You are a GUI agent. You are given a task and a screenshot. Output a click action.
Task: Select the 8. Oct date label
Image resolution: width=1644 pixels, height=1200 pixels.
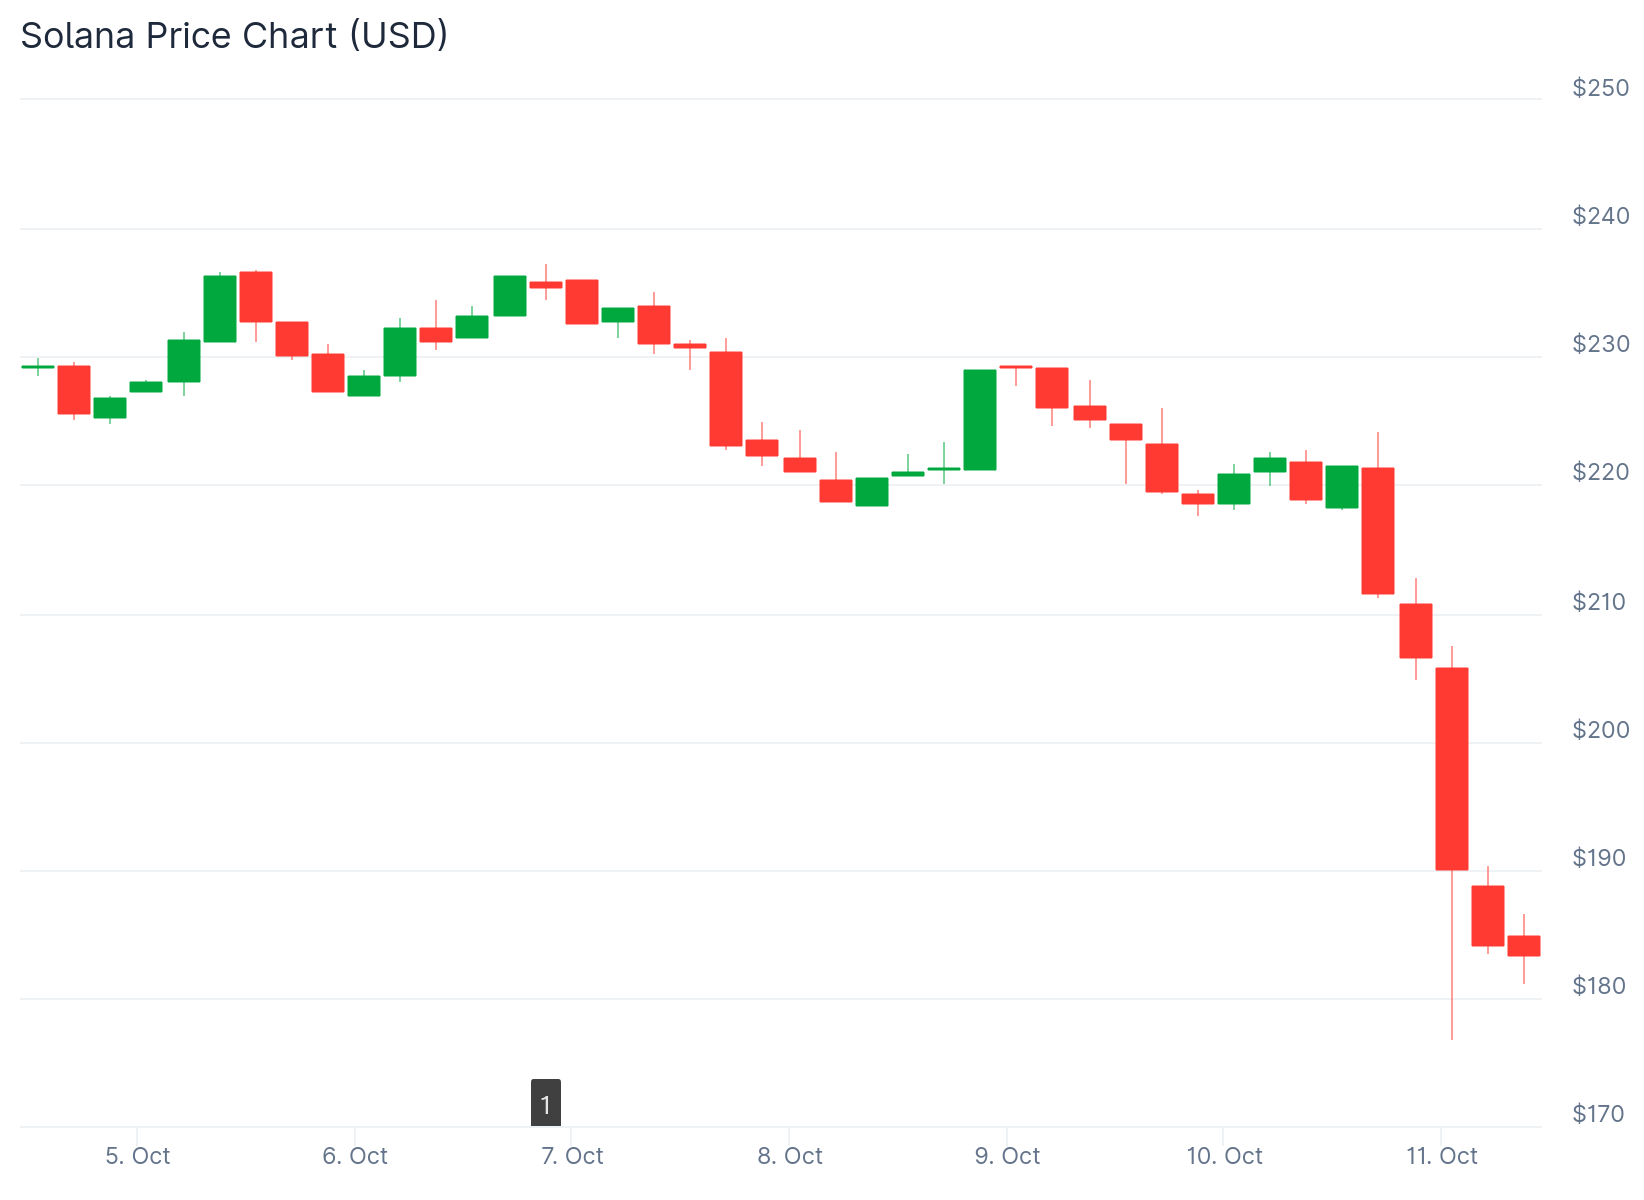click(790, 1156)
